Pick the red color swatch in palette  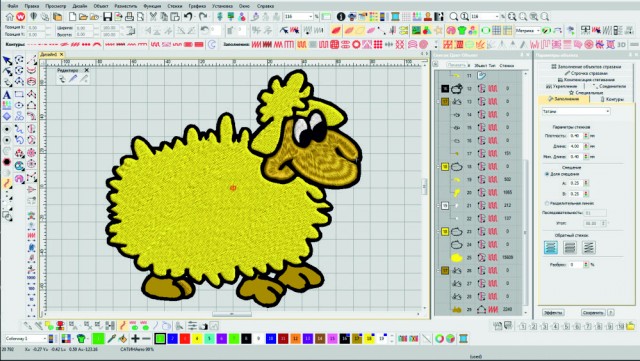(x=185, y=338)
